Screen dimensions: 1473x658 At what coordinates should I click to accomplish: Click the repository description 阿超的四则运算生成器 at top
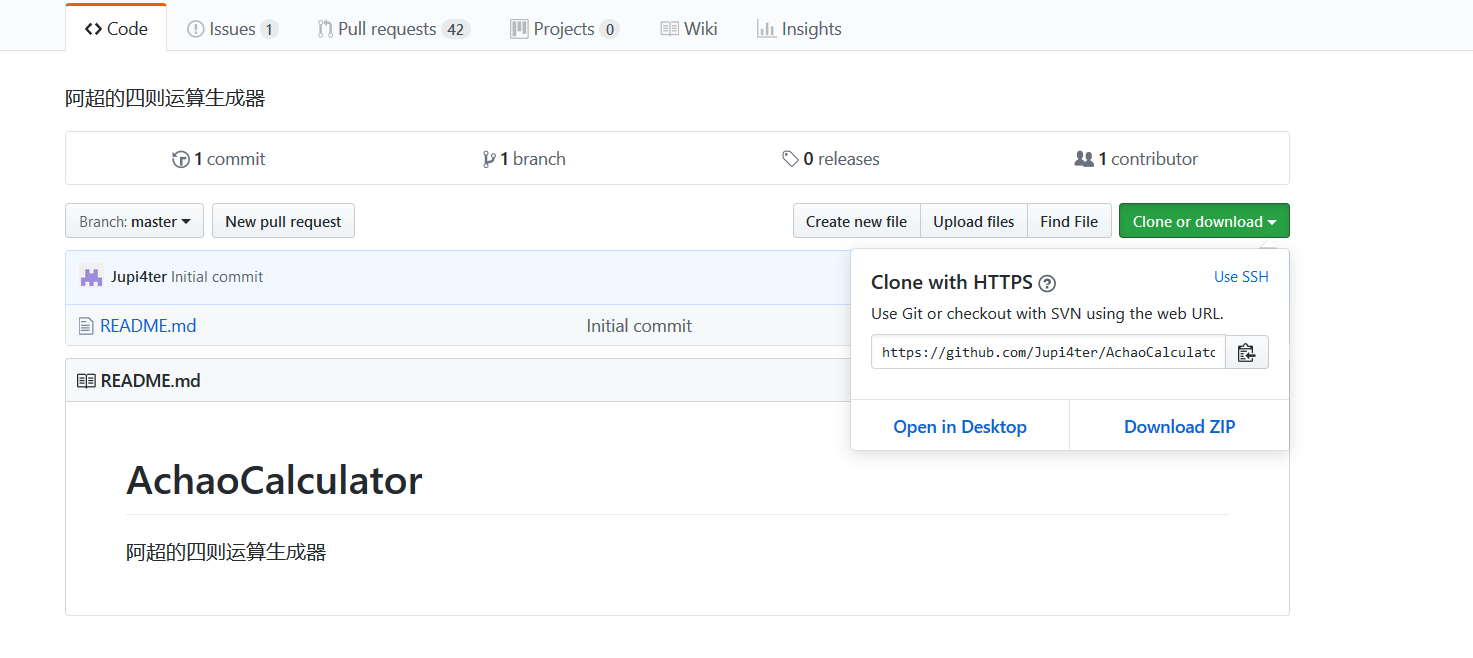click(165, 98)
